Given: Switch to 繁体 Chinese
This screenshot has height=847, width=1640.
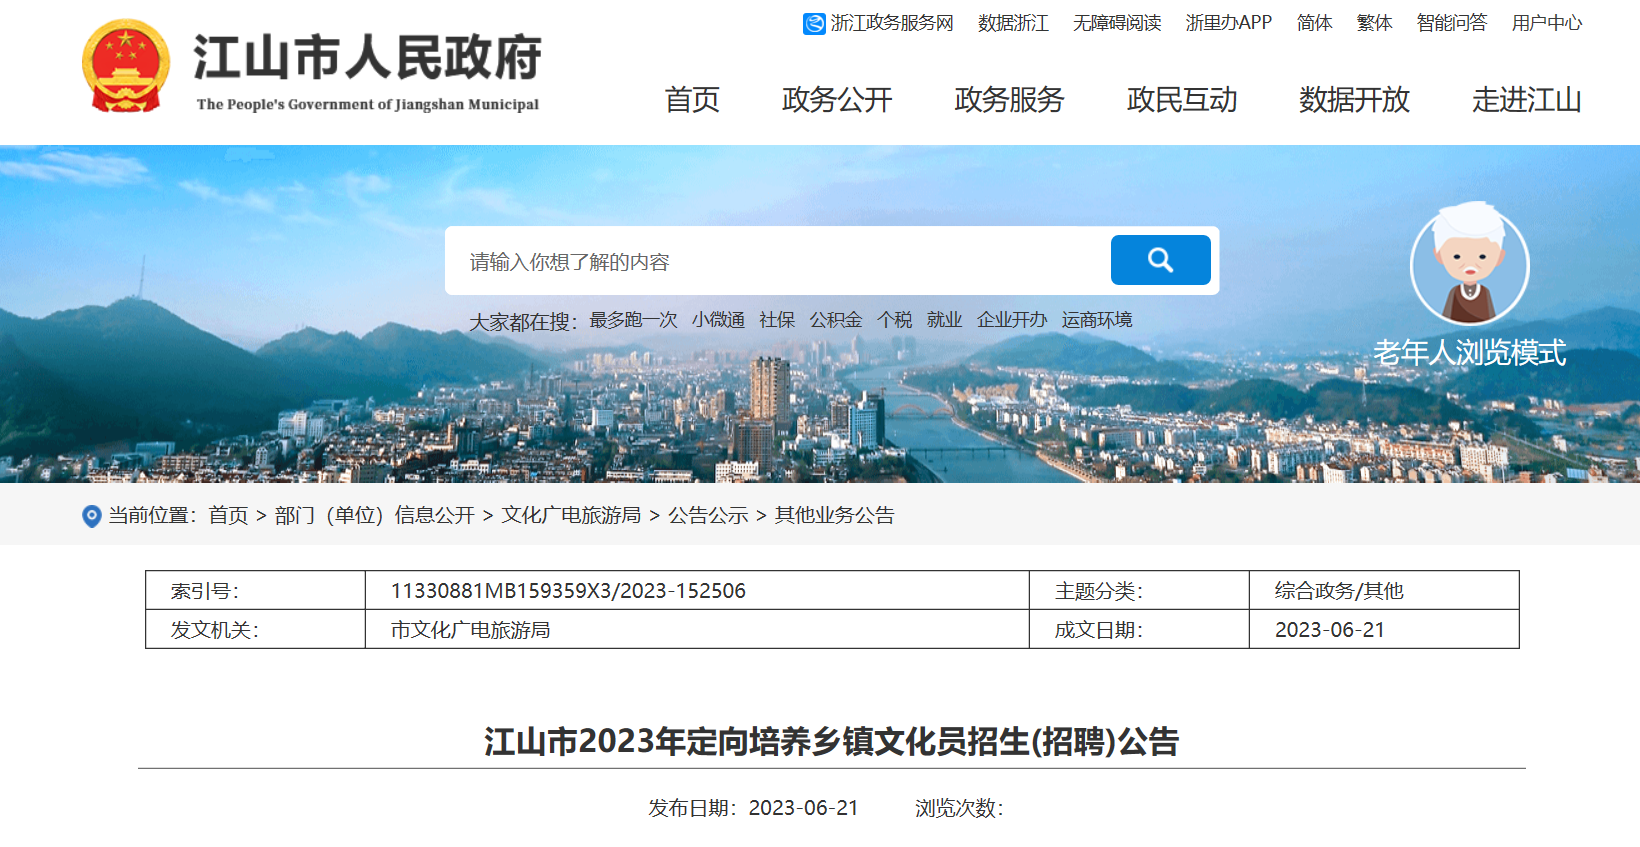Looking at the screenshot, I should click(x=1374, y=23).
